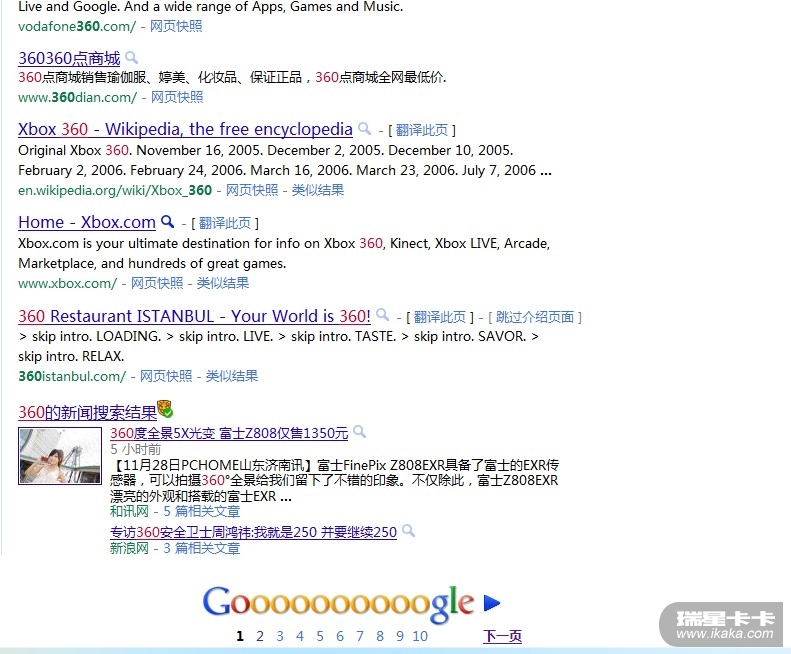Click the vodafone360.com/ URL text
Screen dimensions: 791x654
pyautogui.click(x=77, y=26)
